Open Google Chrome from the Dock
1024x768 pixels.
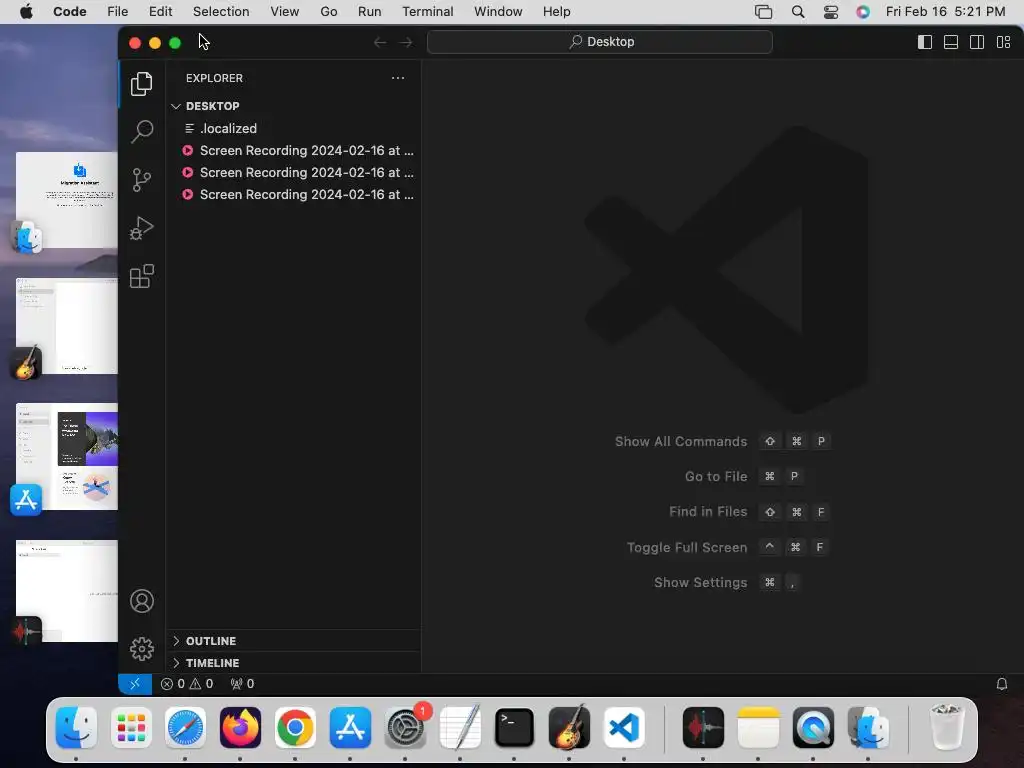(x=295, y=728)
